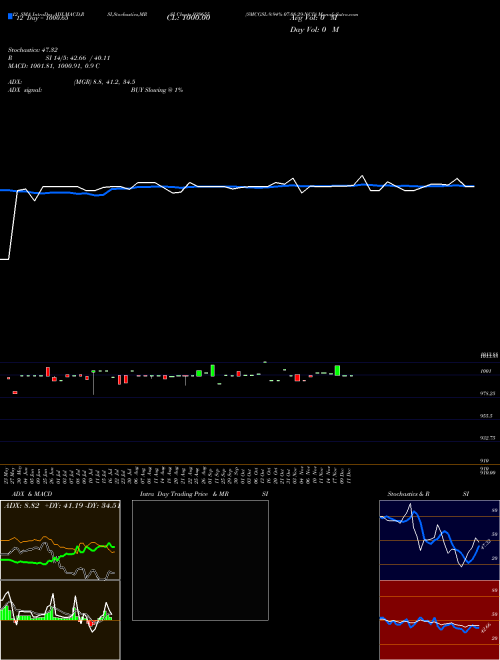Click the tall green candle near 01 Sep
This screenshot has height=660, width=500.
pos(213,370)
